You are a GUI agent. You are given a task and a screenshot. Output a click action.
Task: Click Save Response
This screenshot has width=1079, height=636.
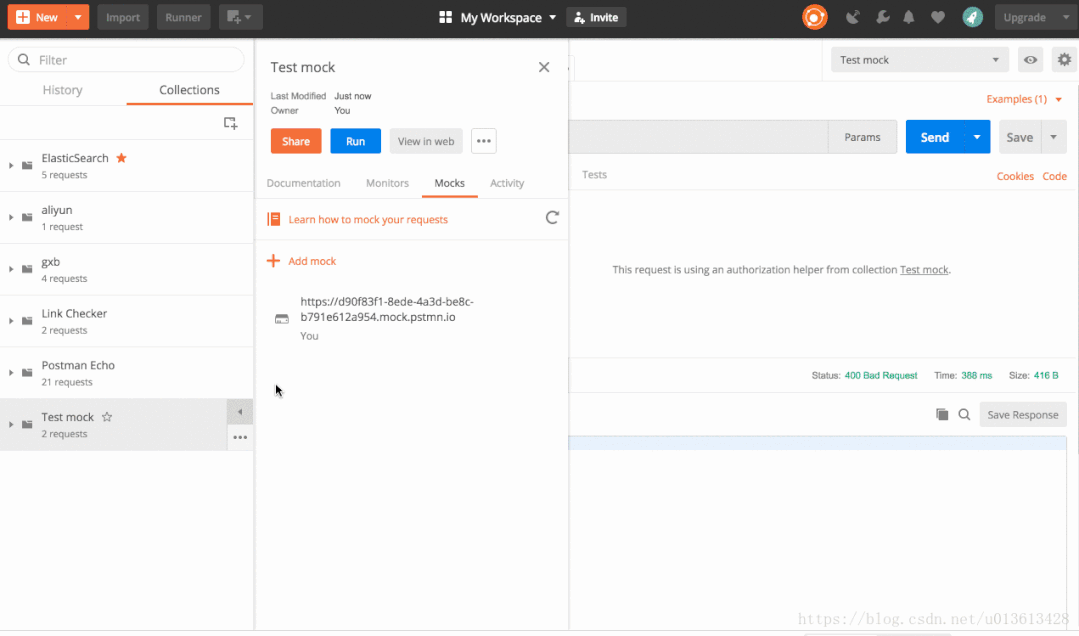tap(1023, 414)
